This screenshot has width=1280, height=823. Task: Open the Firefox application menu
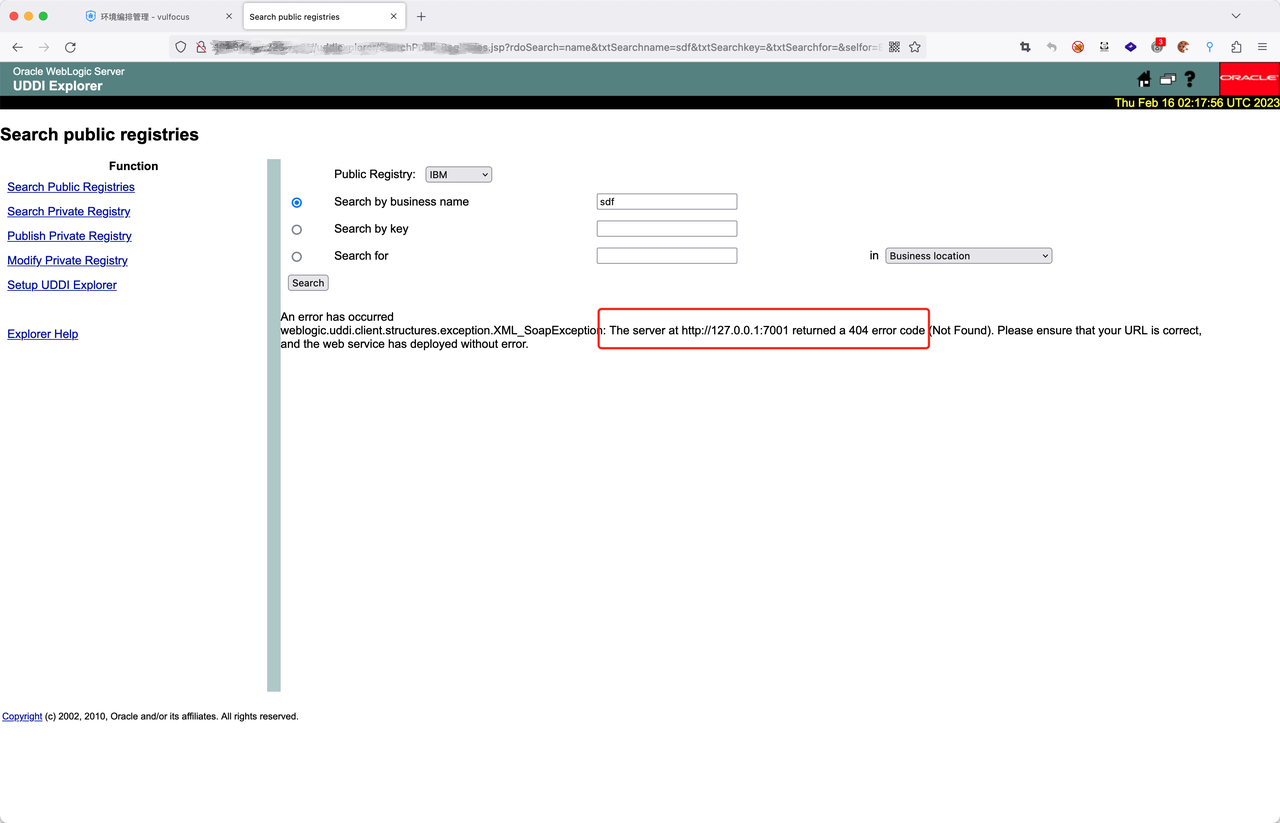(1262, 47)
